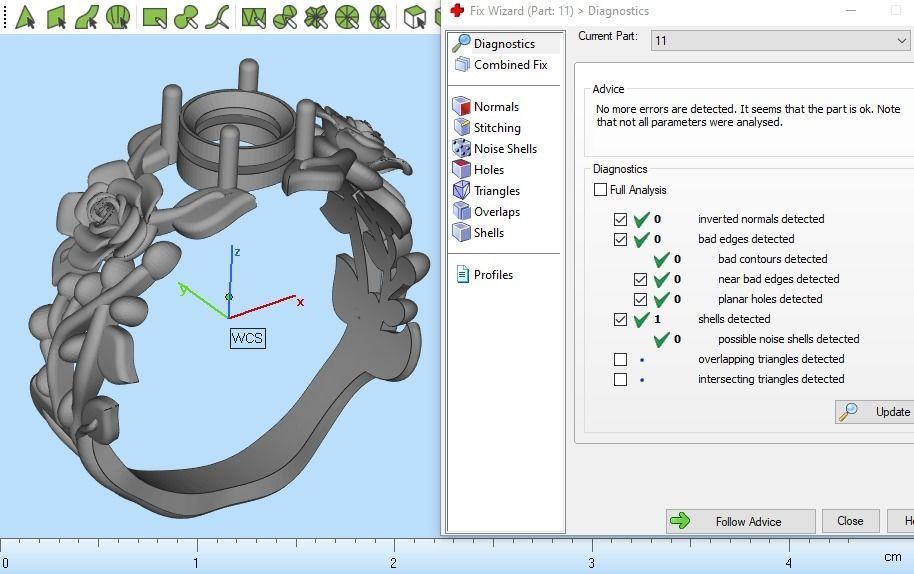Pick the zigzag-triangle rectangle marking tool
The width and height of the screenshot is (914, 574).
coord(254,17)
